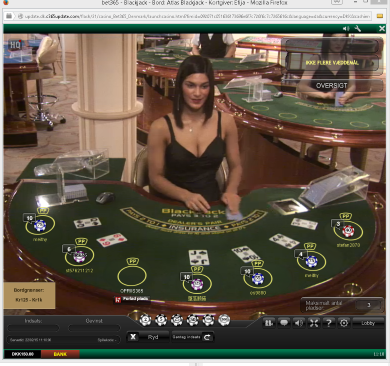
Task: Click player name d57k211212
Action: (80, 271)
